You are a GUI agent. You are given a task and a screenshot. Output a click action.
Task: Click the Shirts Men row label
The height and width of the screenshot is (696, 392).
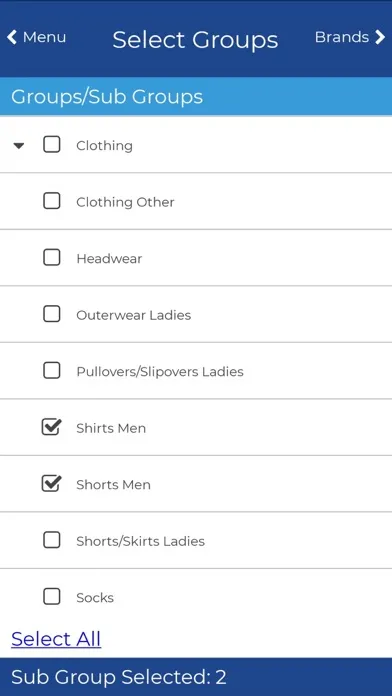[111, 428]
